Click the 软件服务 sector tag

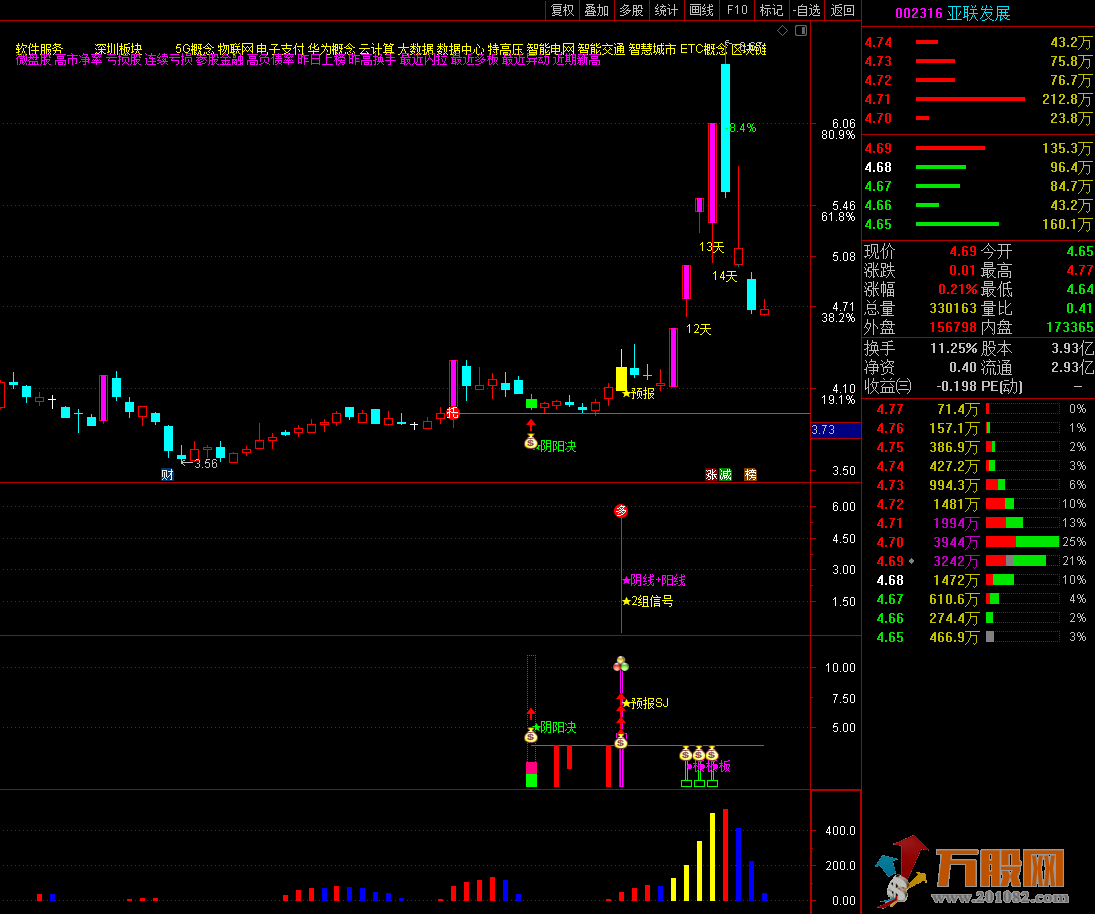(39, 49)
